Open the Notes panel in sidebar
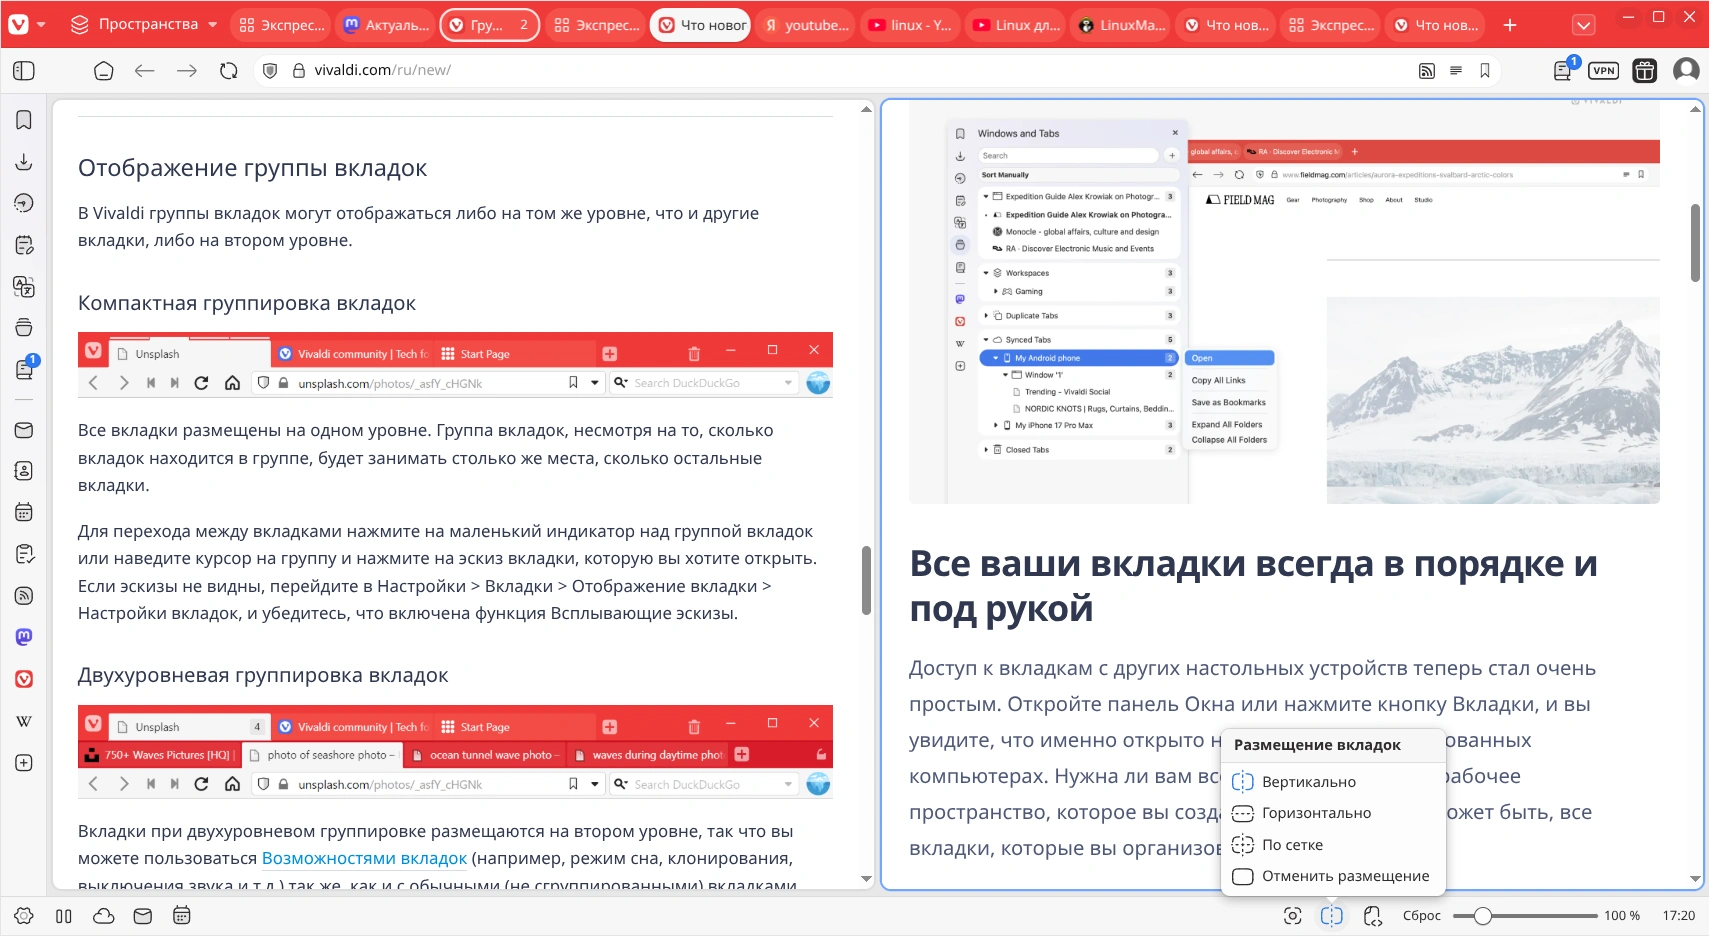Screen dimensions: 1709x936 (22, 244)
